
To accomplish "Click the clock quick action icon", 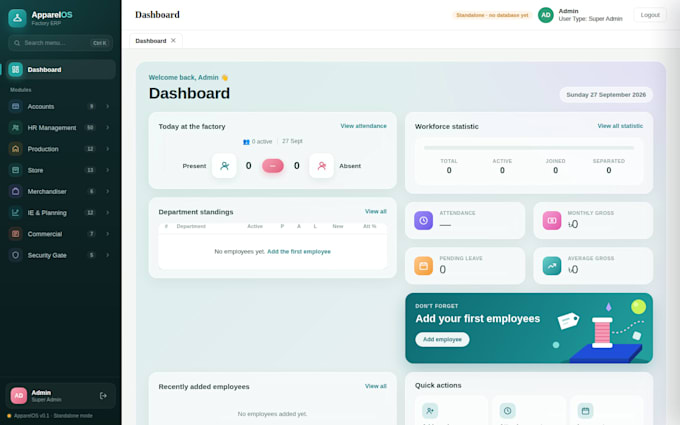I will pyautogui.click(x=507, y=410).
